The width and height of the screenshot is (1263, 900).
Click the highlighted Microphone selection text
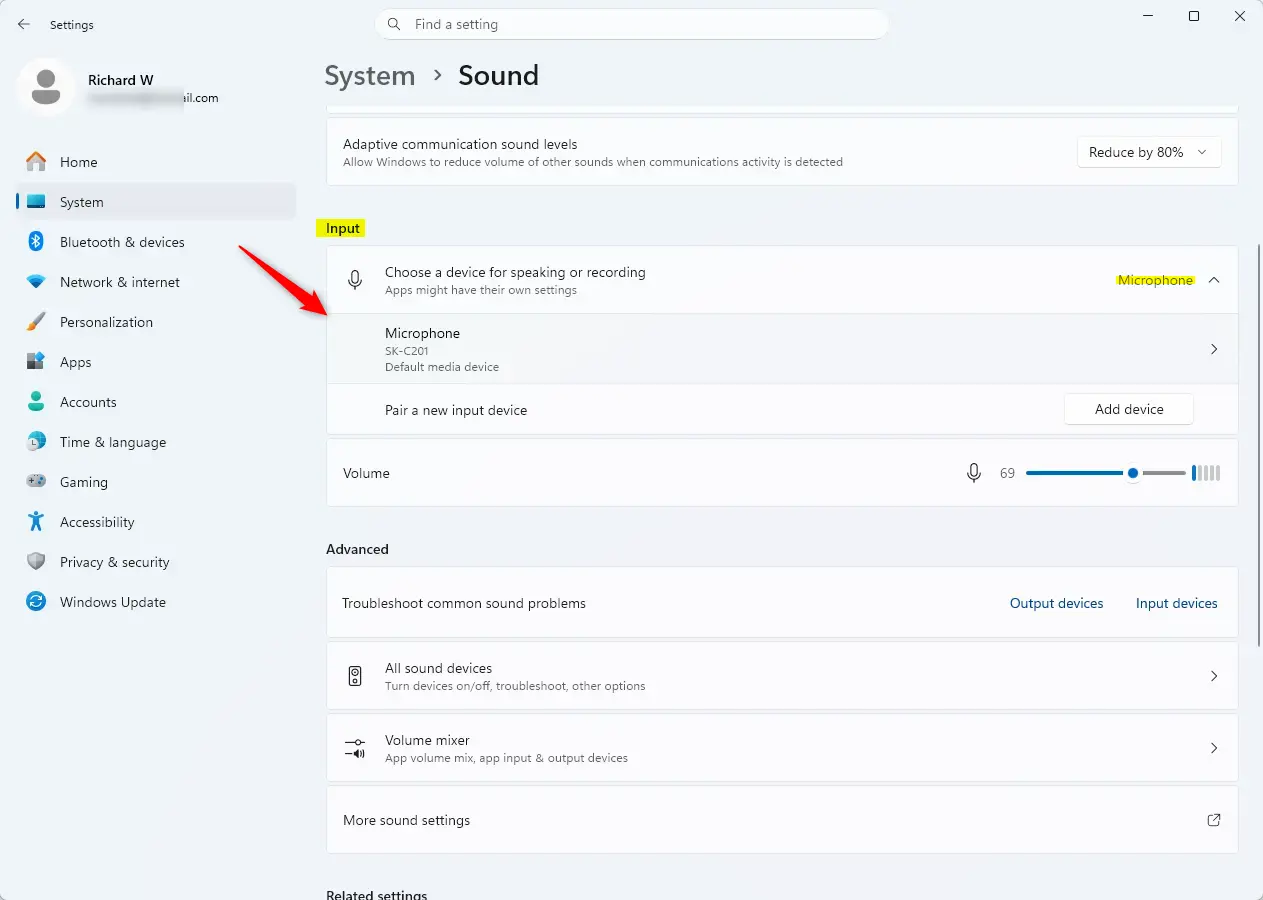click(1155, 280)
